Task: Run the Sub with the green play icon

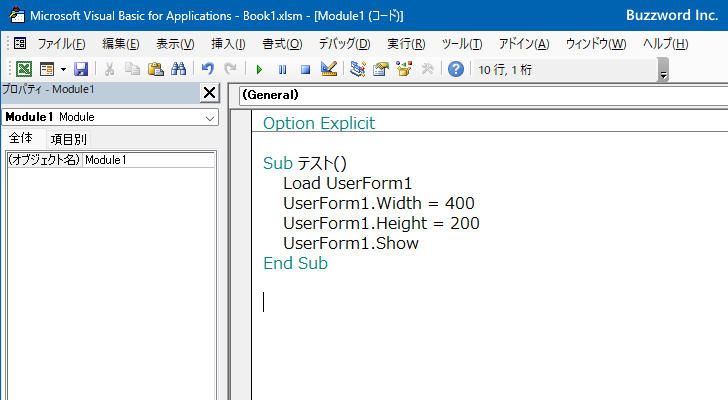Action: (259, 70)
